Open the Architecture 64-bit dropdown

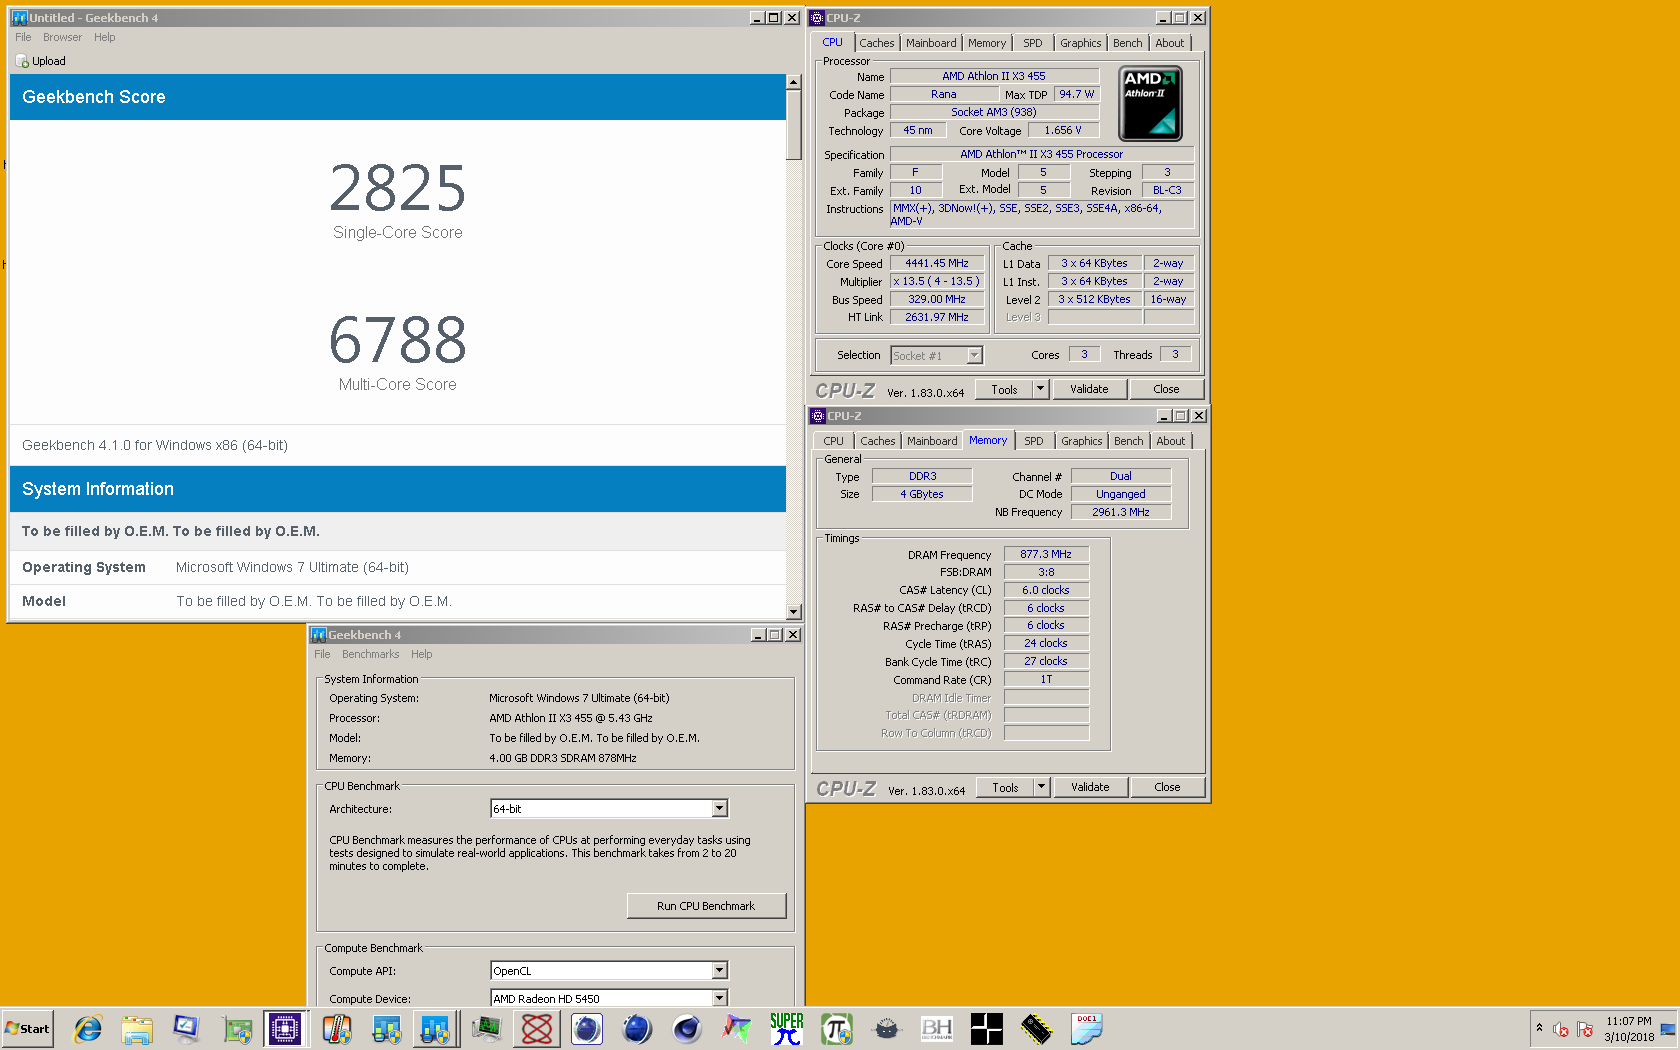point(719,808)
